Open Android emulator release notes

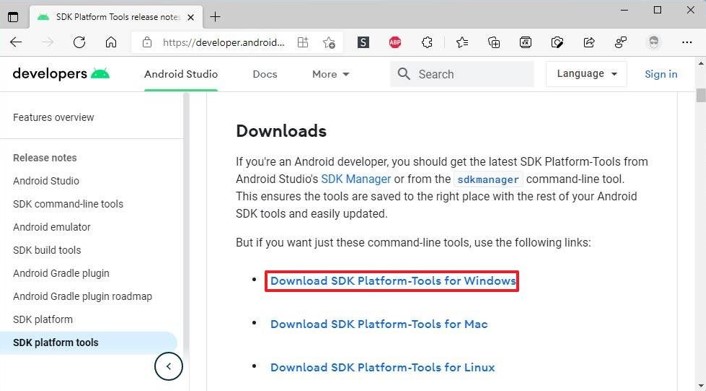[52, 227]
